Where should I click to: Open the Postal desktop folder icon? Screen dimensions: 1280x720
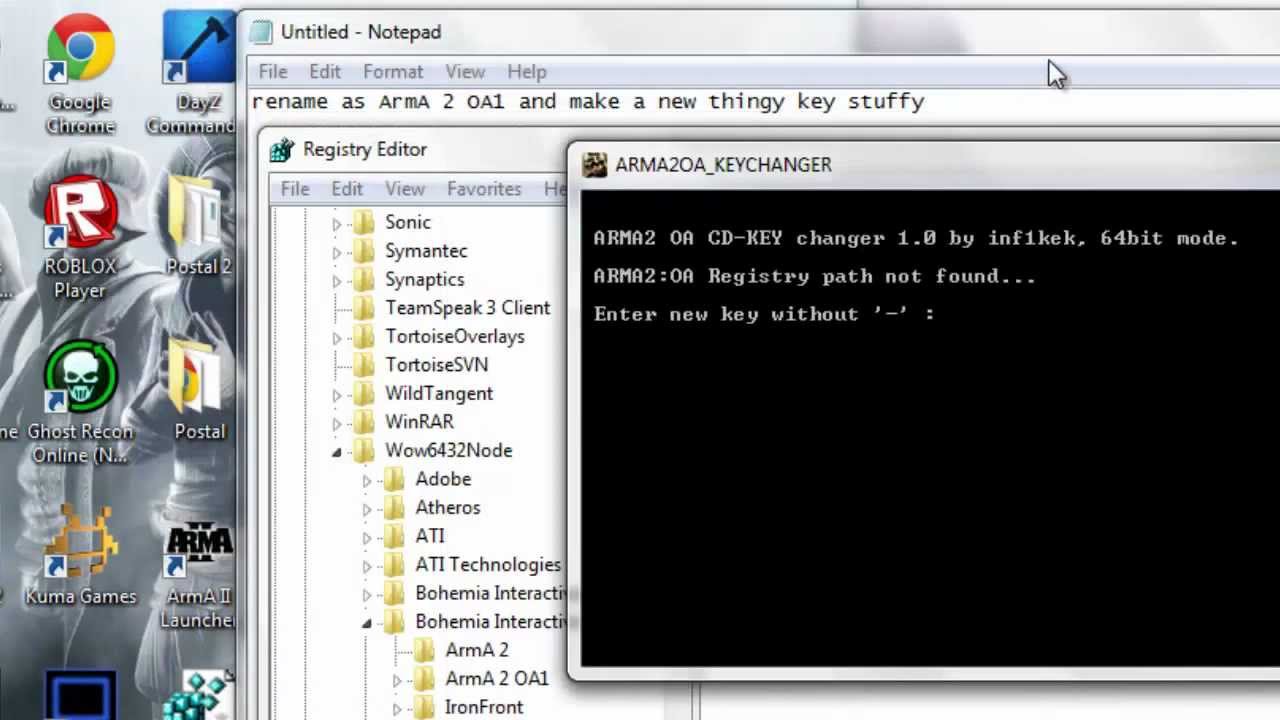coord(199,390)
